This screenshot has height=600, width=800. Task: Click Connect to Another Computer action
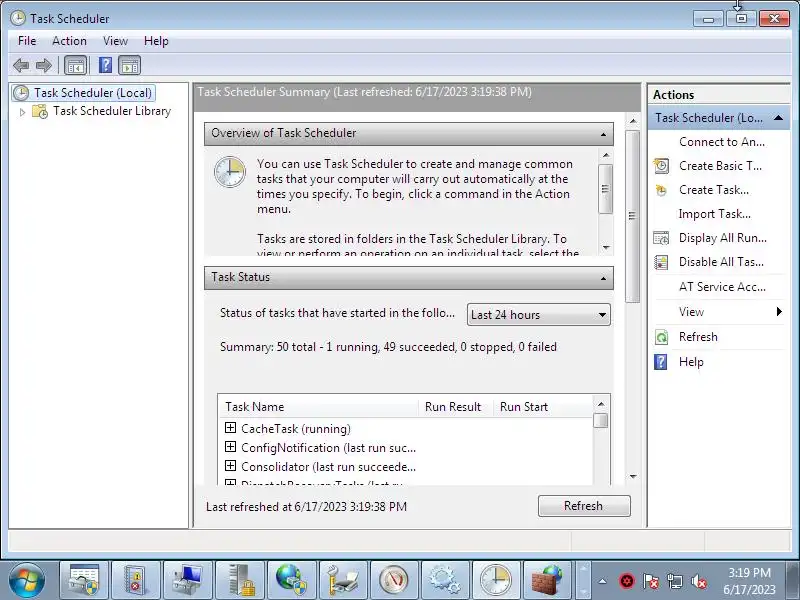pos(721,142)
